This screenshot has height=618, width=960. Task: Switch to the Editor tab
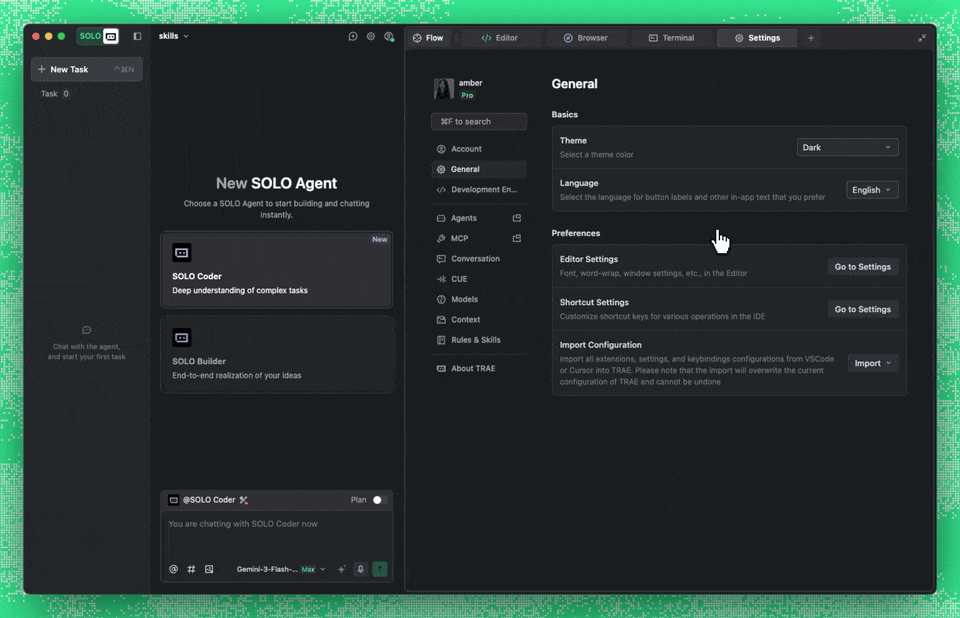click(x=500, y=38)
